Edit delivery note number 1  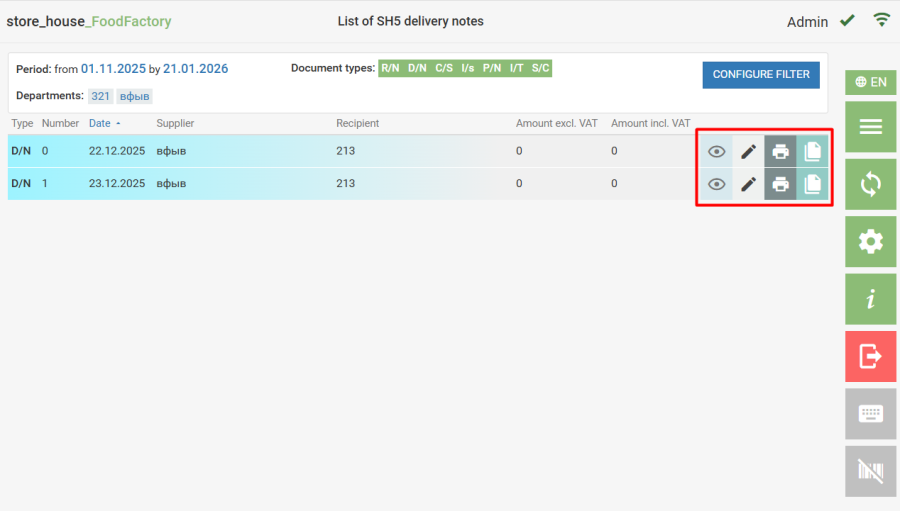[748, 184]
